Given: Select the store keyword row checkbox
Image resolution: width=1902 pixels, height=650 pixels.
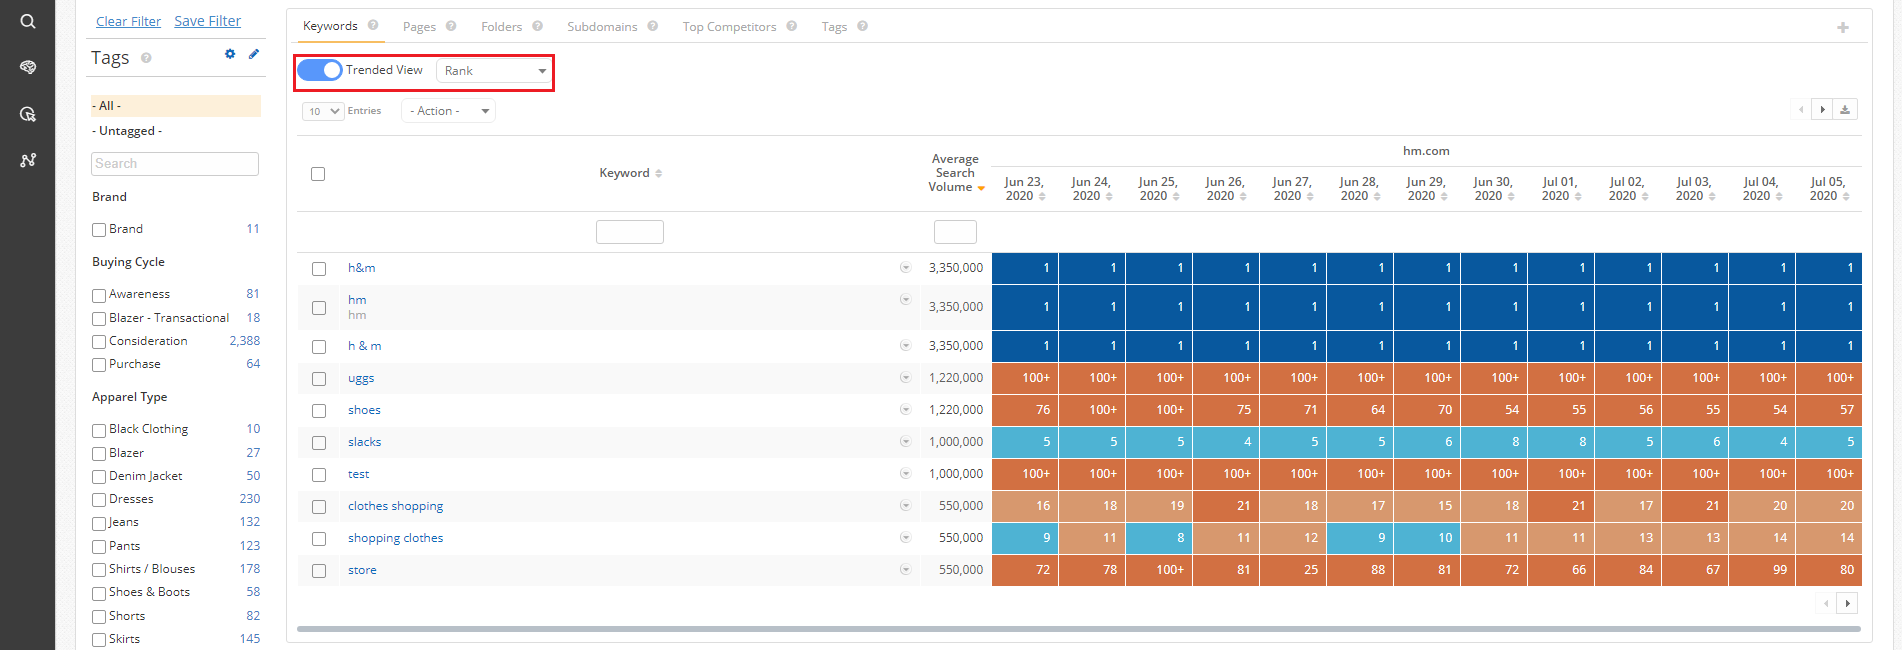Looking at the screenshot, I should point(319,571).
